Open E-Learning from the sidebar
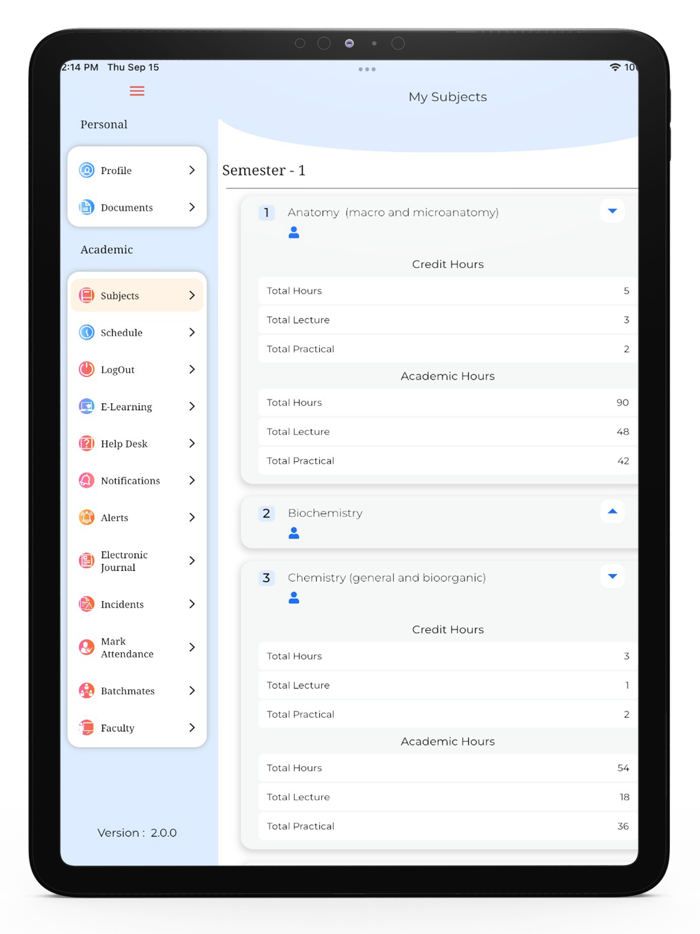 (137, 406)
